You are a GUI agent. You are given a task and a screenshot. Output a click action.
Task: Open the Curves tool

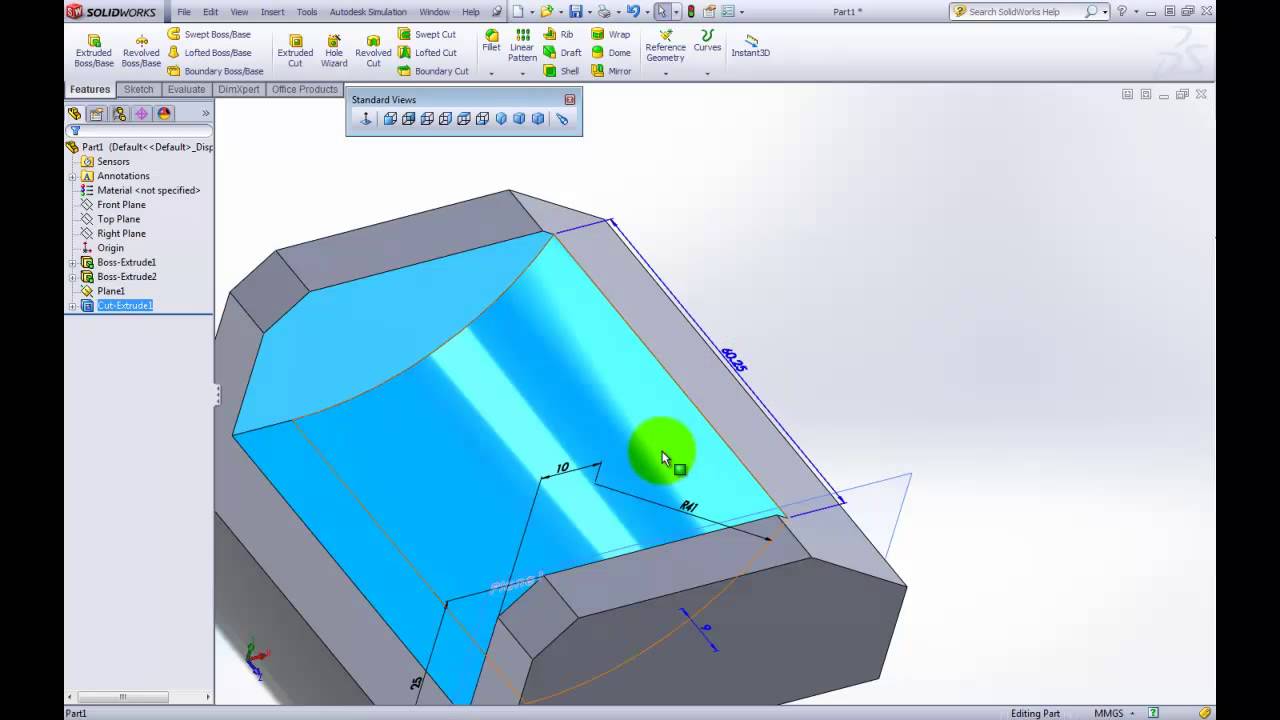707,40
